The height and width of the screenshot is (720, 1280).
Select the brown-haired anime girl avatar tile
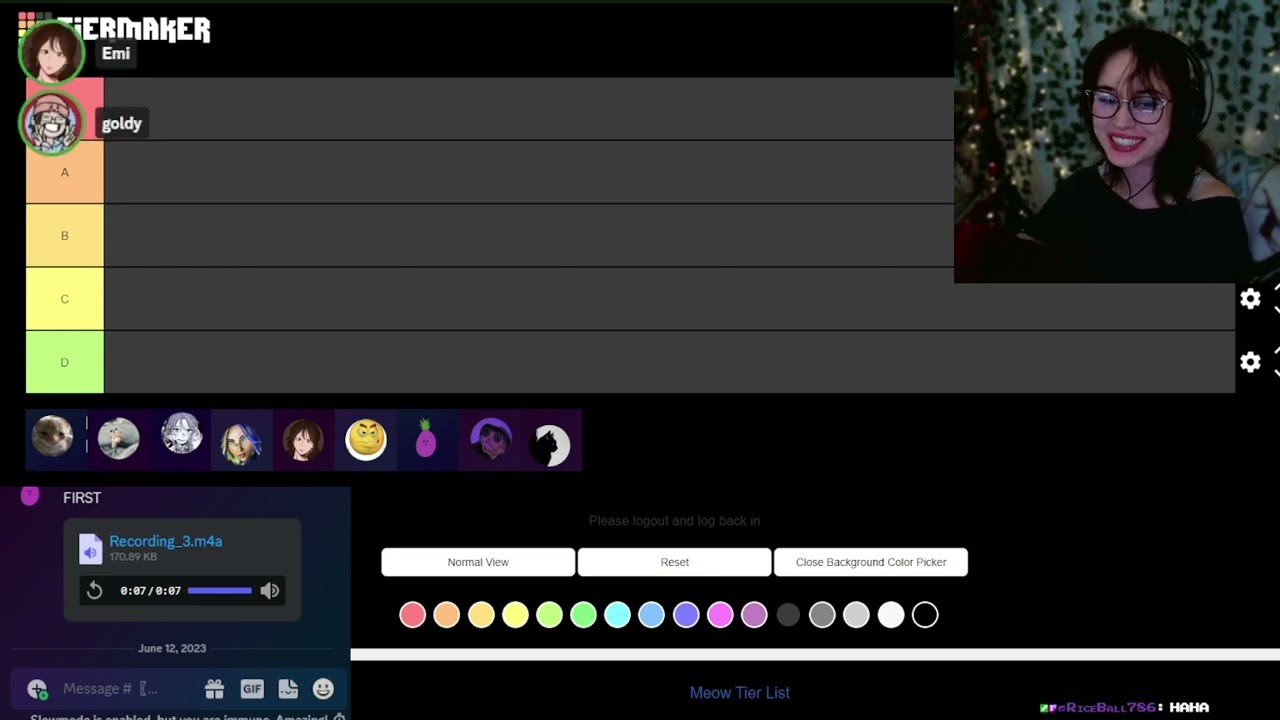pyautogui.click(x=303, y=439)
